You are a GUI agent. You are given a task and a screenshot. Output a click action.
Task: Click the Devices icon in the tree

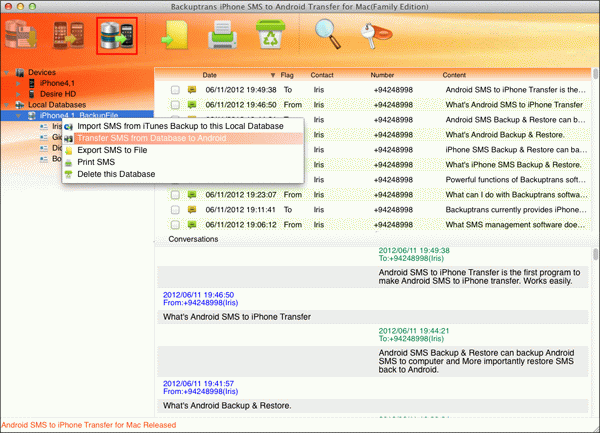point(20,72)
